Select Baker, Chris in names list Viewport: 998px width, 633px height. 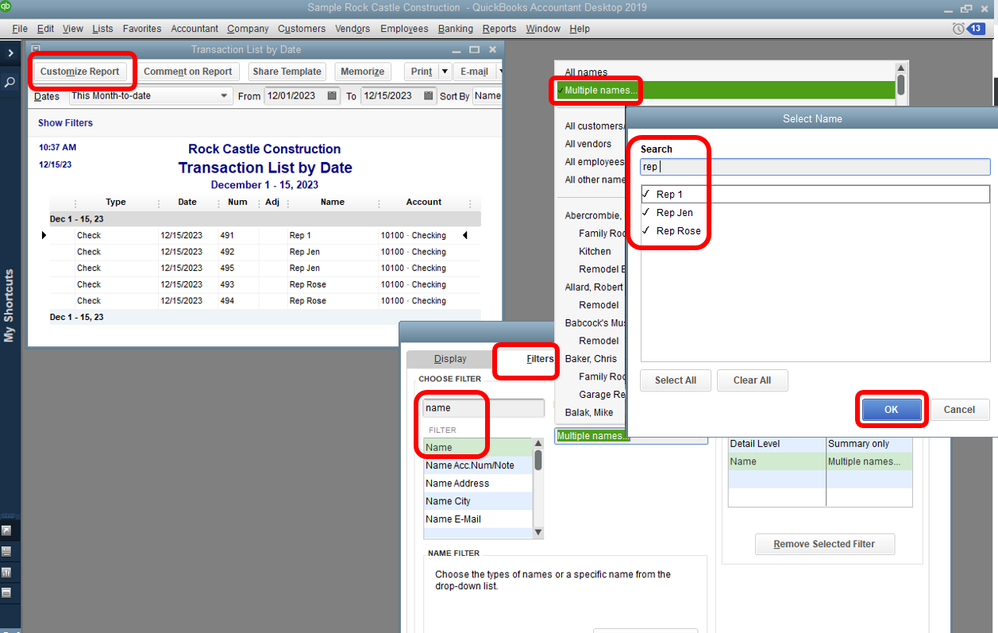point(591,359)
